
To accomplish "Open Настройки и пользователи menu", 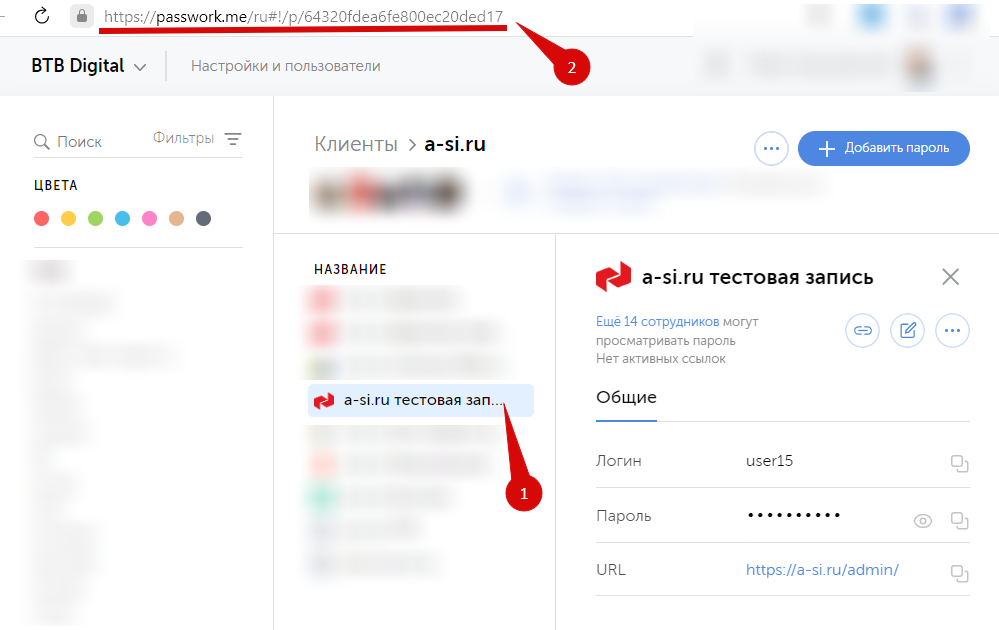I will pyautogui.click(x=285, y=66).
